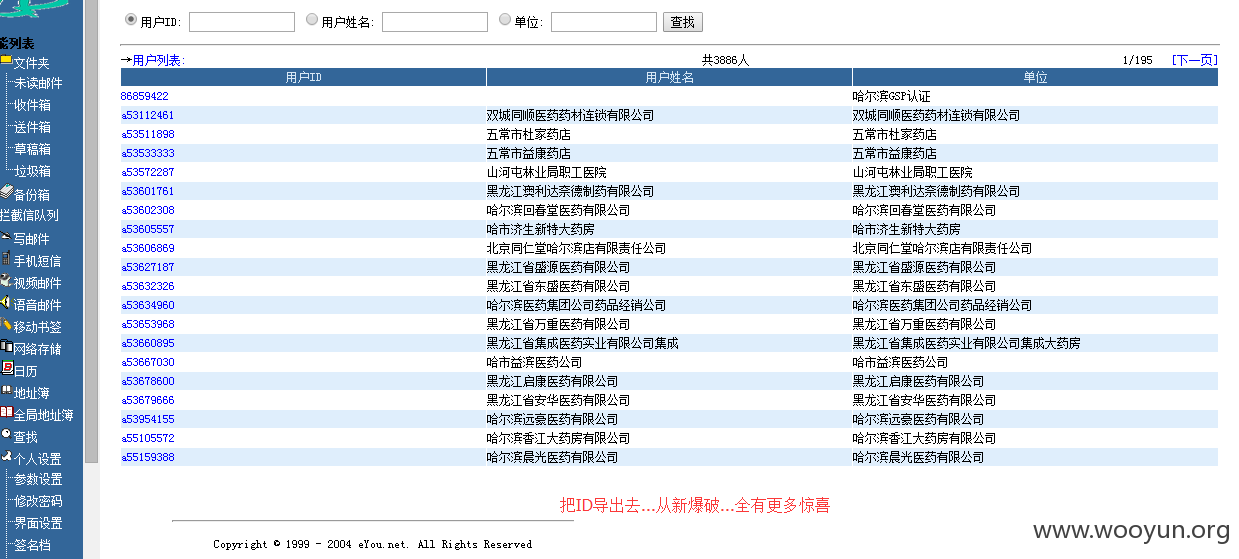This screenshot has width=1239, height=559.
Task: Click the 写邮件 compose icon
Action: [x=6, y=238]
